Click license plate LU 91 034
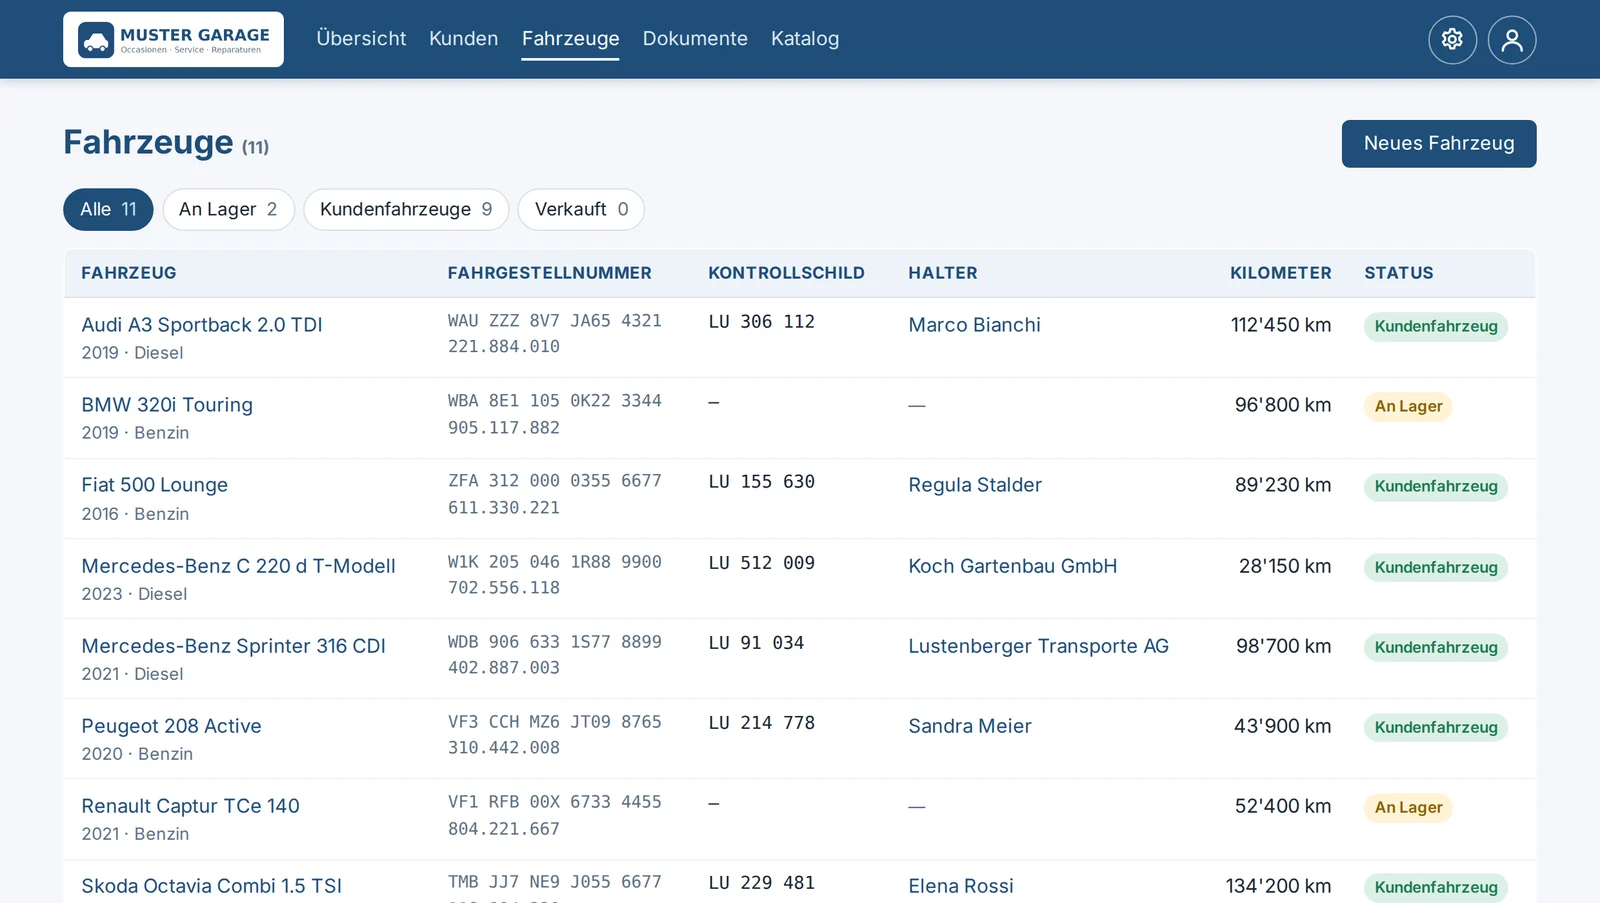The height and width of the screenshot is (903, 1600). point(756,643)
